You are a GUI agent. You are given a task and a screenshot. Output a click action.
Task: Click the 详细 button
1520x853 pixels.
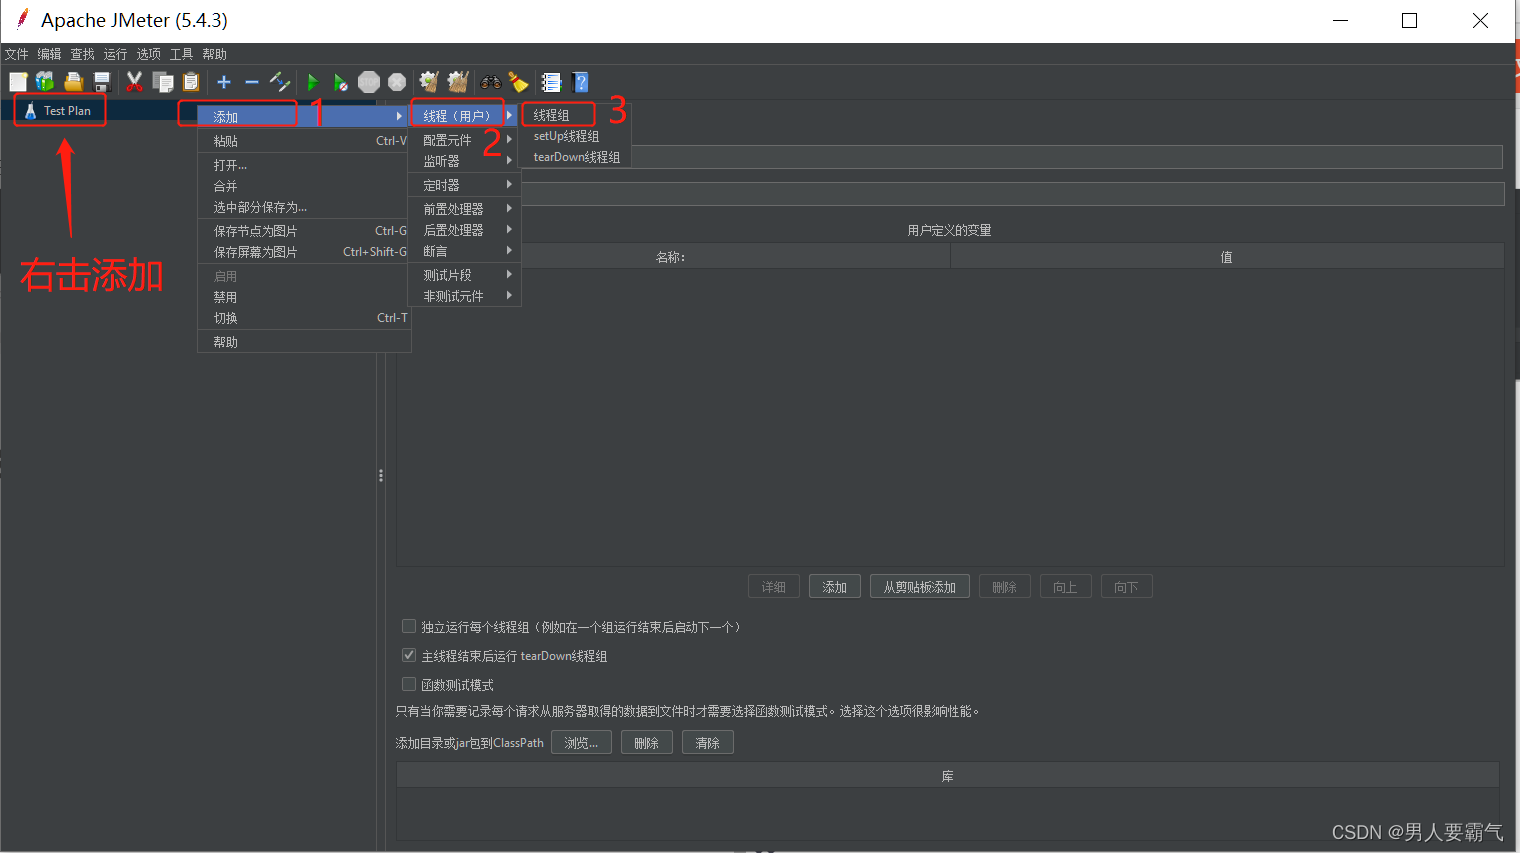774,587
